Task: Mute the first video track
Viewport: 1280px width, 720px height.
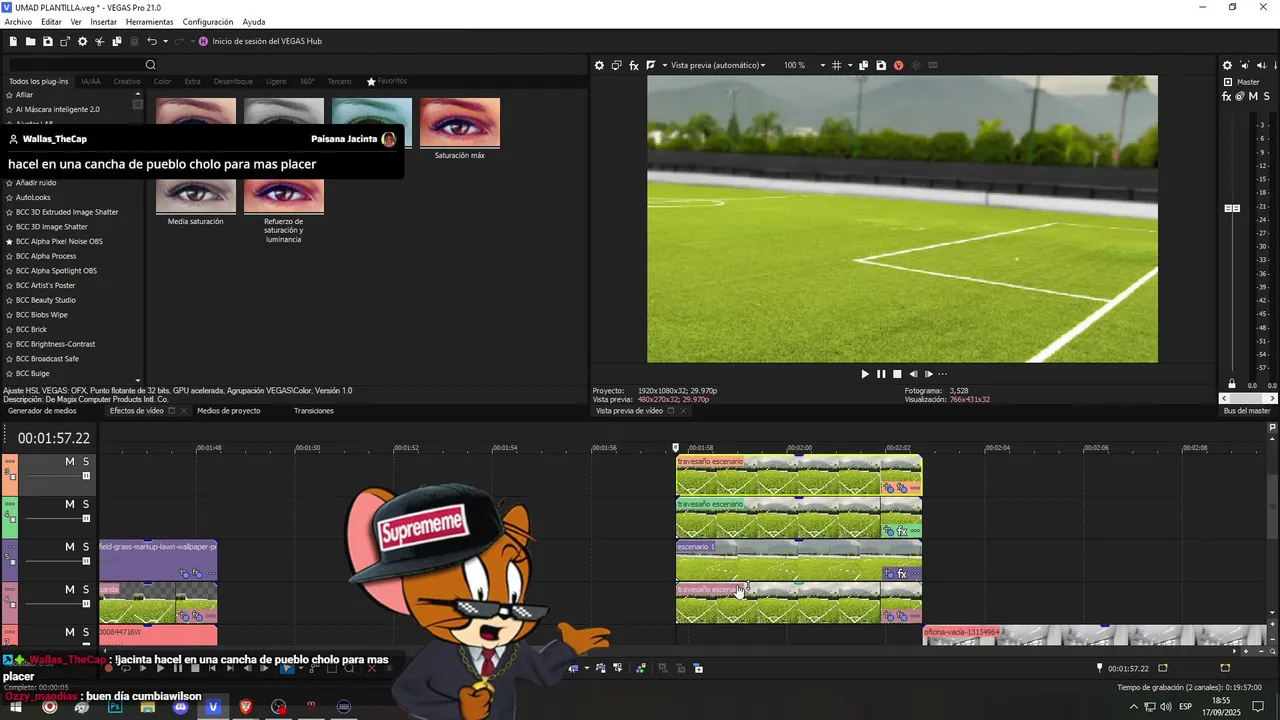Action: click(70, 461)
